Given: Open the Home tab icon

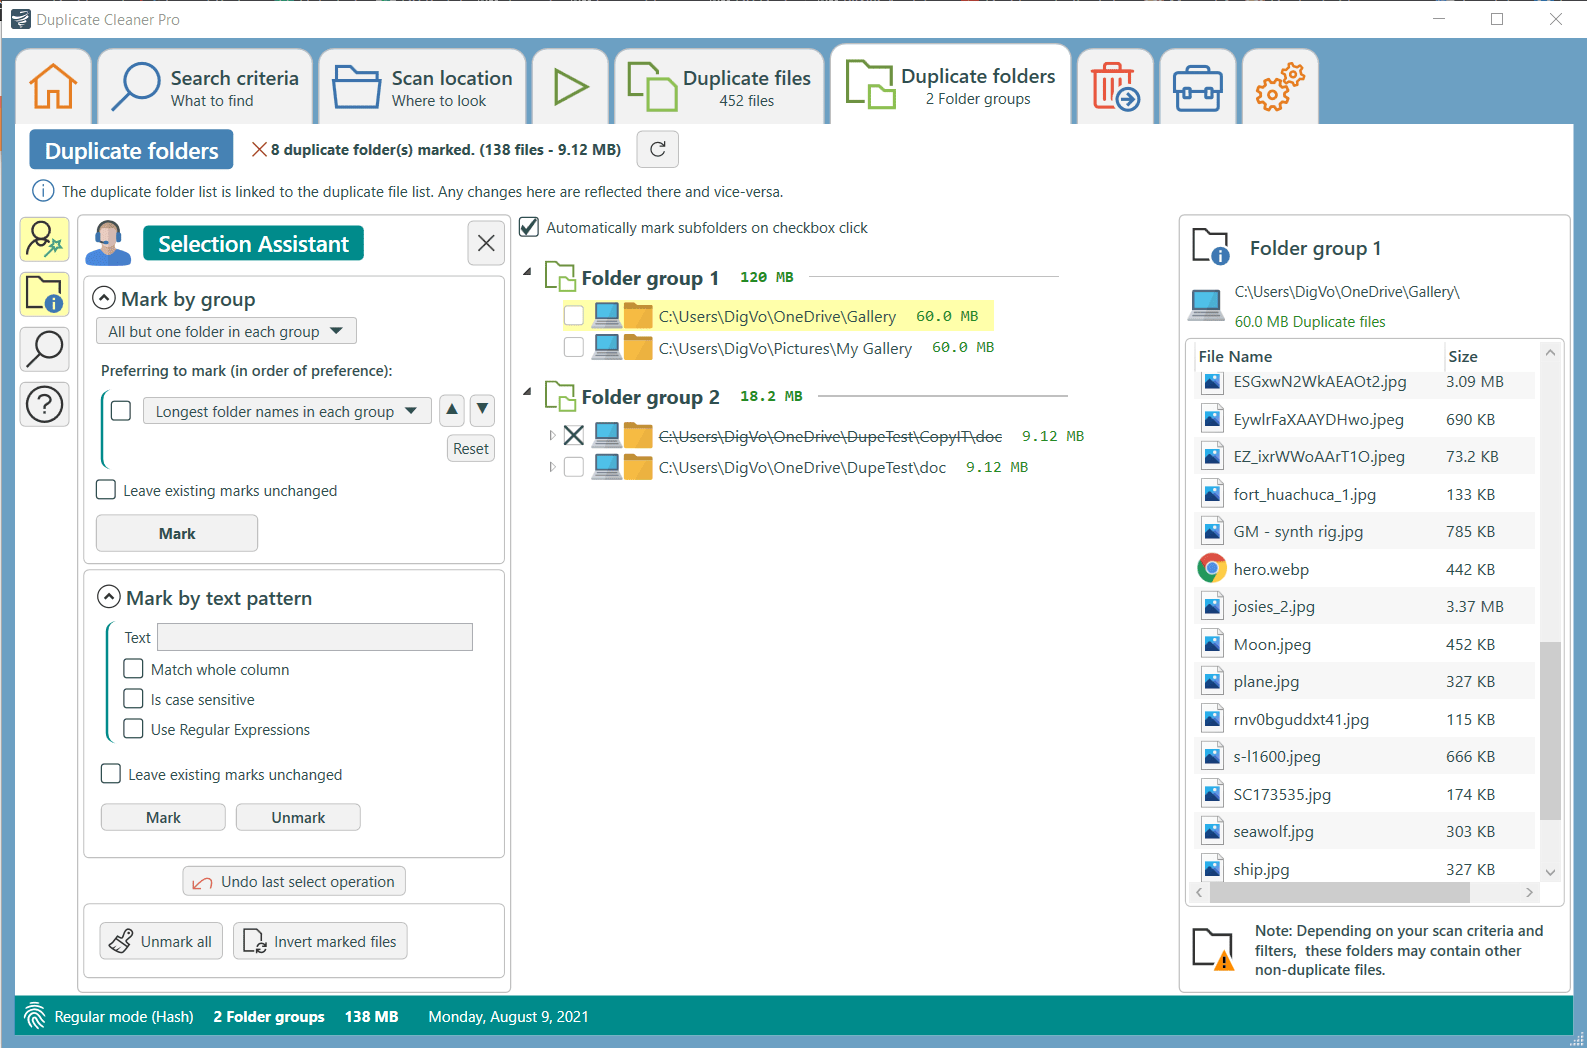Looking at the screenshot, I should (x=53, y=87).
